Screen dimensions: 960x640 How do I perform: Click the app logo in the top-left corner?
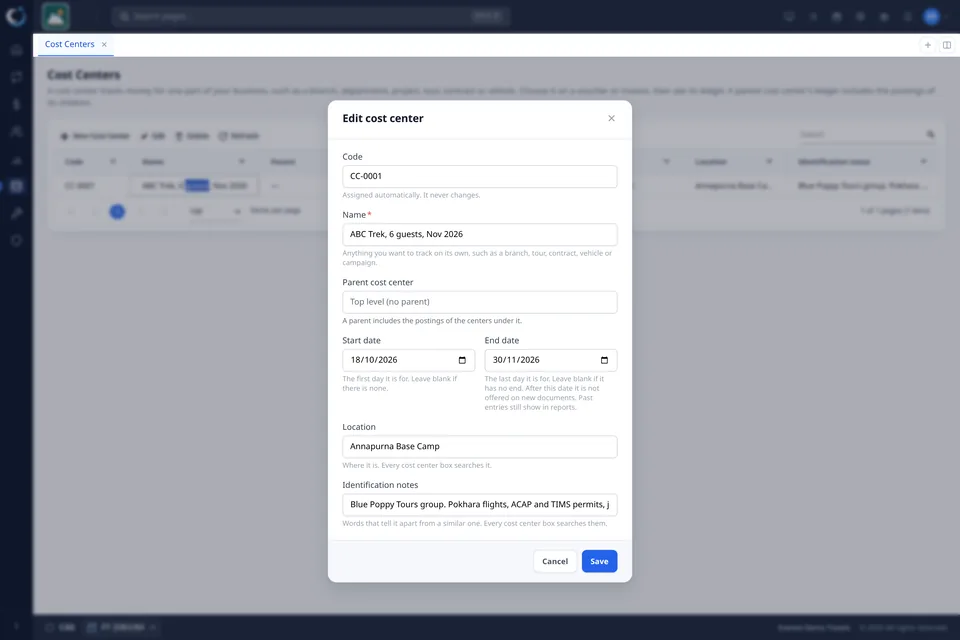16,16
